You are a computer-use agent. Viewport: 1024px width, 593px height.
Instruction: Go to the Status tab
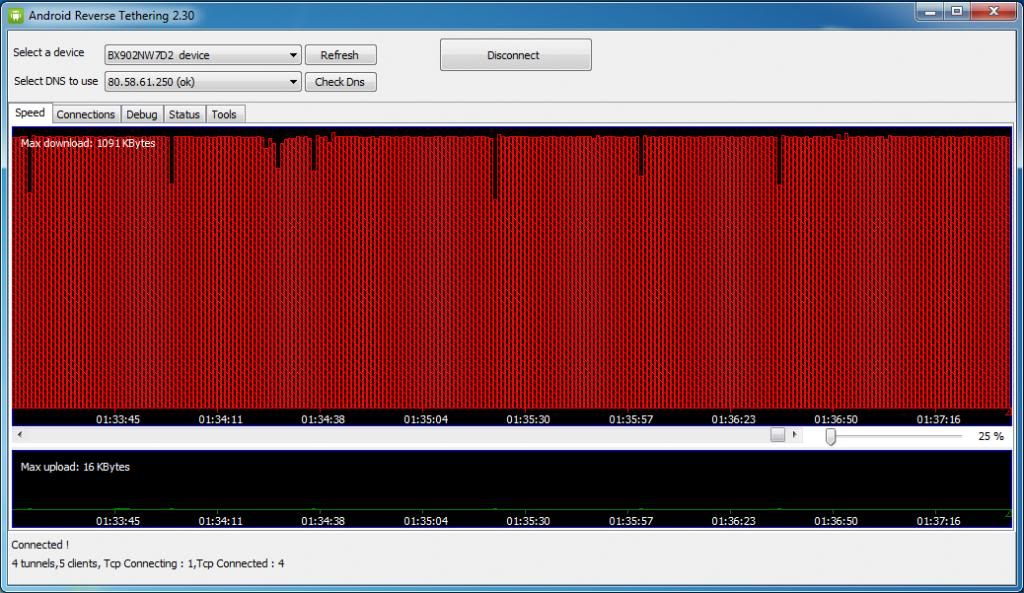[184, 114]
